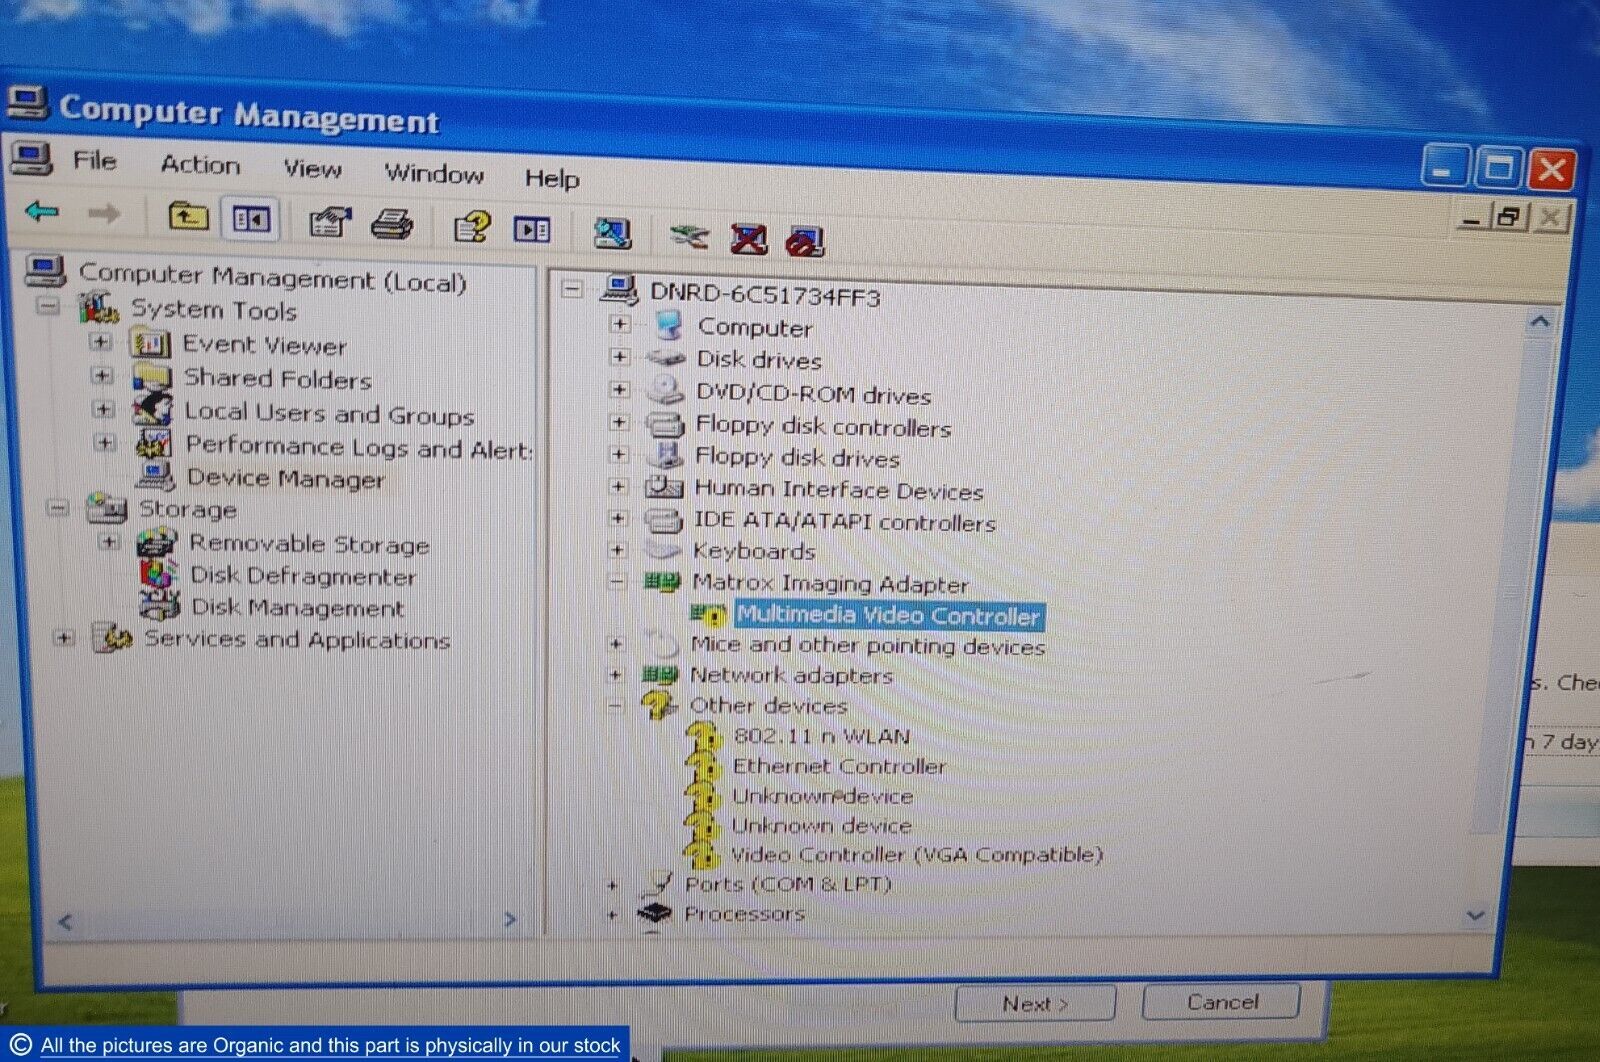Open the Window menu

point(434,174)
